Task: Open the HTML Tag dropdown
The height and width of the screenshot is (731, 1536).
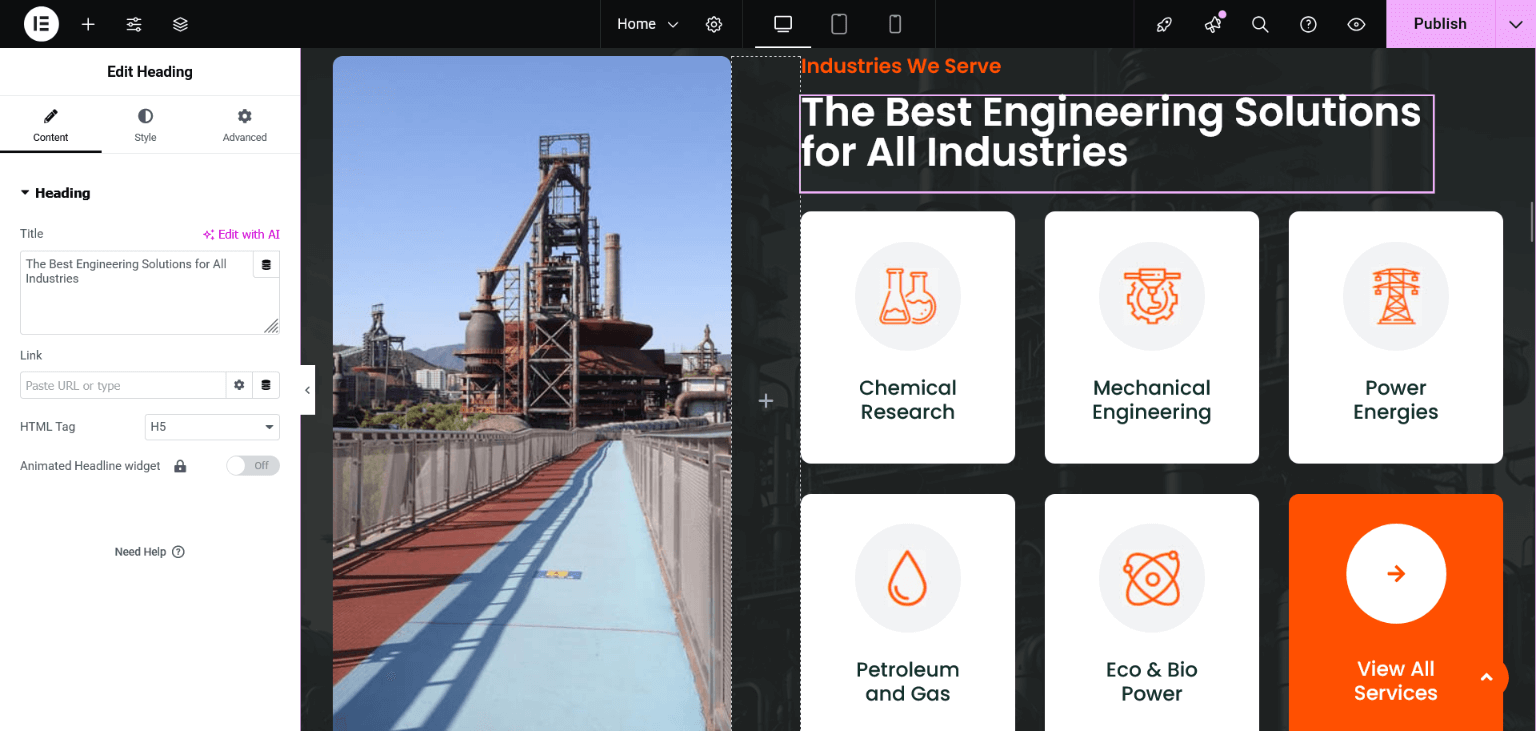Action: click(212, 427)
